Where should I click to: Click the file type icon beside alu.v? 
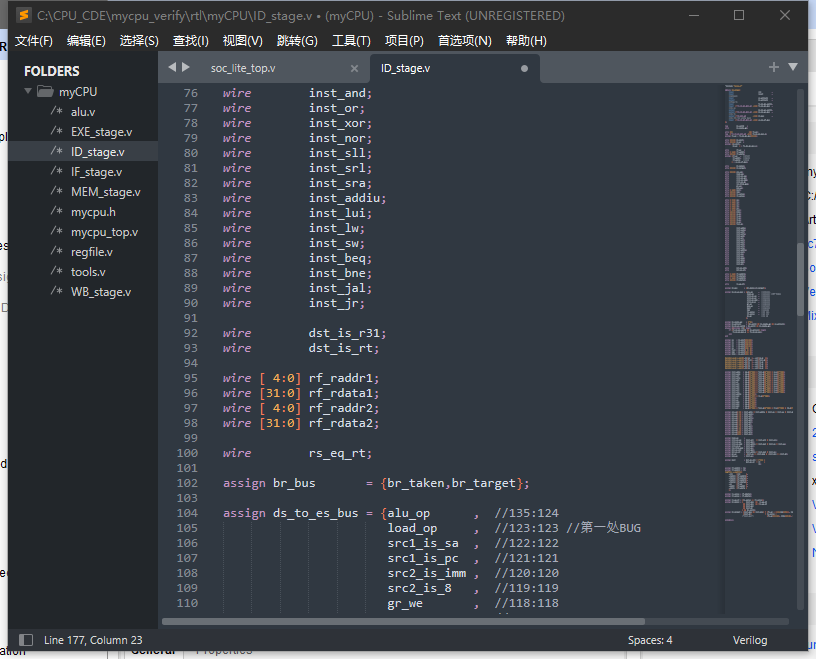57,111
